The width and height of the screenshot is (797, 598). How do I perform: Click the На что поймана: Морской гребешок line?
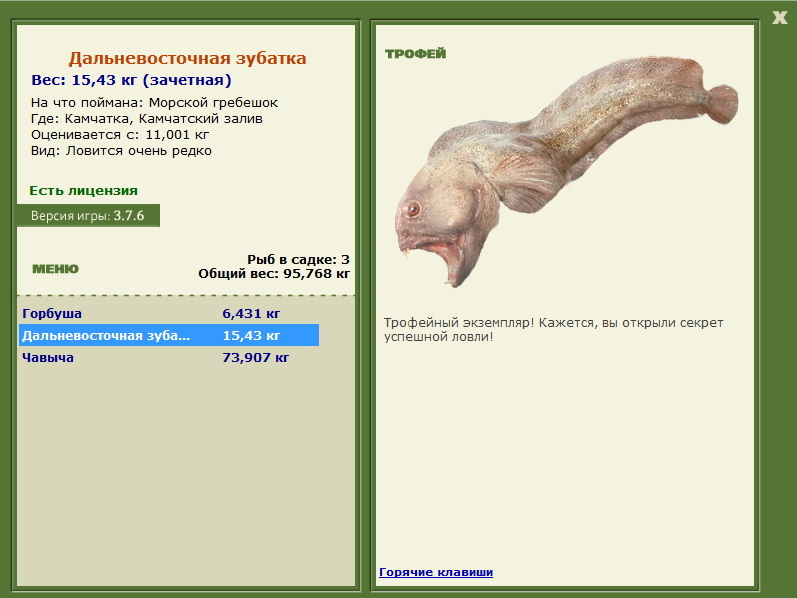[x=155, y=103]
